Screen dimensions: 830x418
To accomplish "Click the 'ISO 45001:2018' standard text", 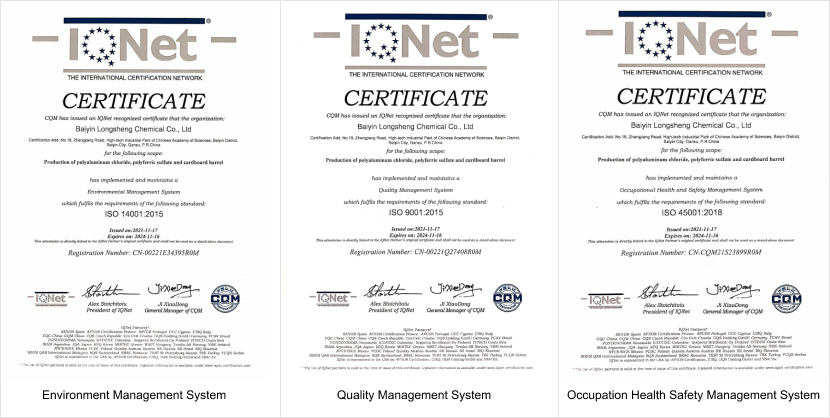I will click(692, 213).
